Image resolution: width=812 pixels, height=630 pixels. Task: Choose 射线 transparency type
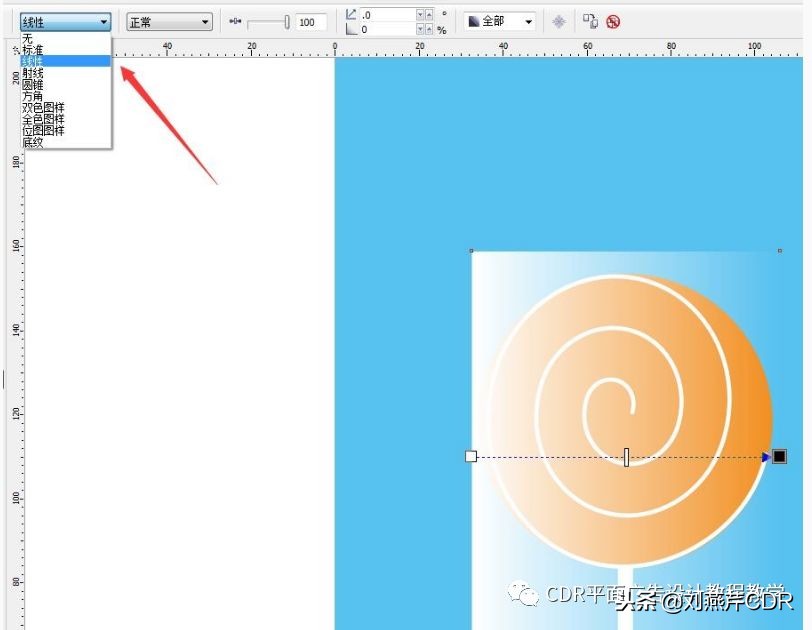pyautogui.click(x=65, y=73)
